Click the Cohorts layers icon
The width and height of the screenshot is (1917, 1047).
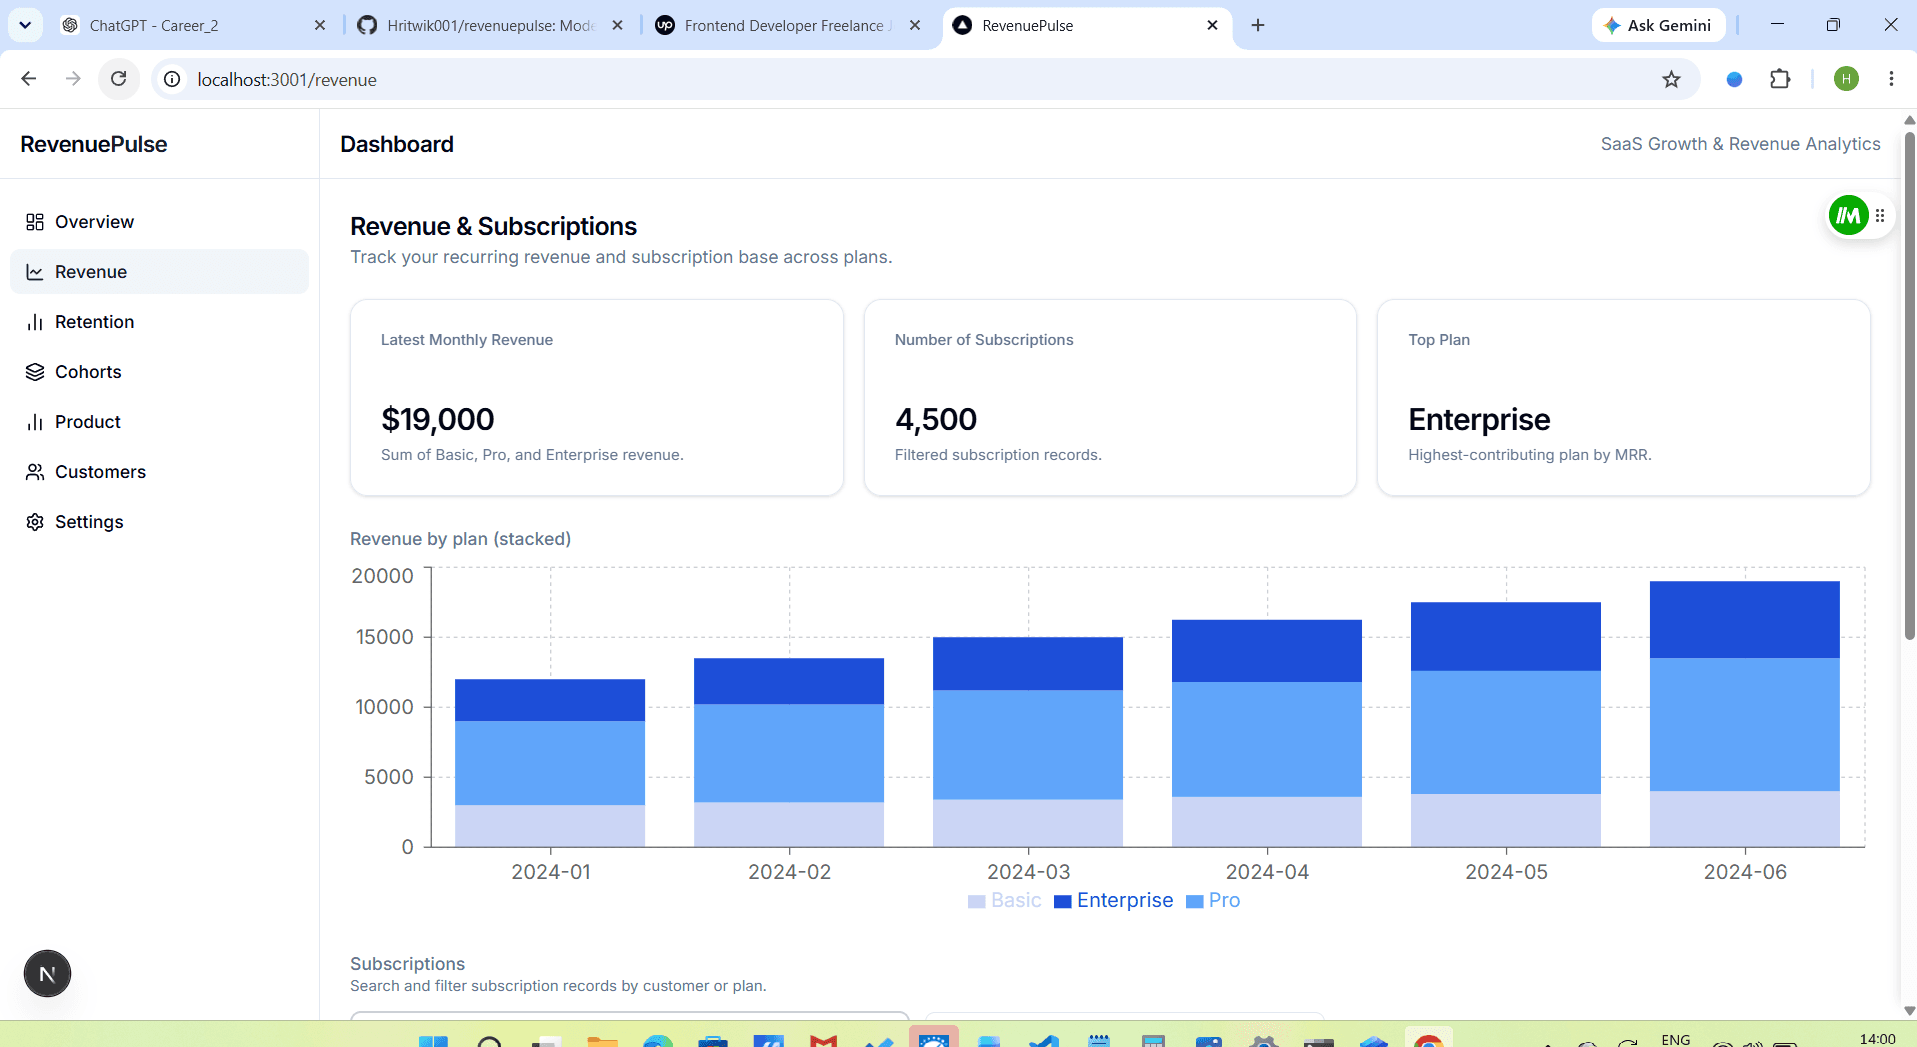pos(35,372)
